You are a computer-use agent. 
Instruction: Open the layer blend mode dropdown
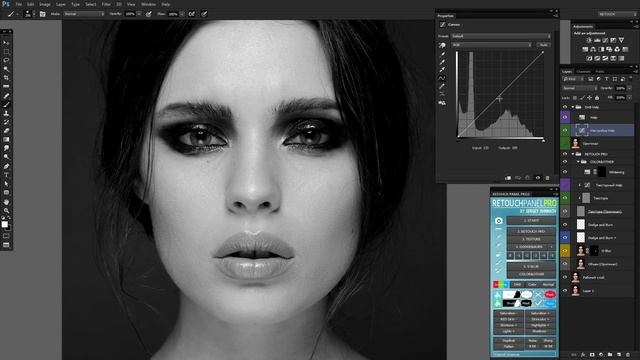(x=580, y=88)
